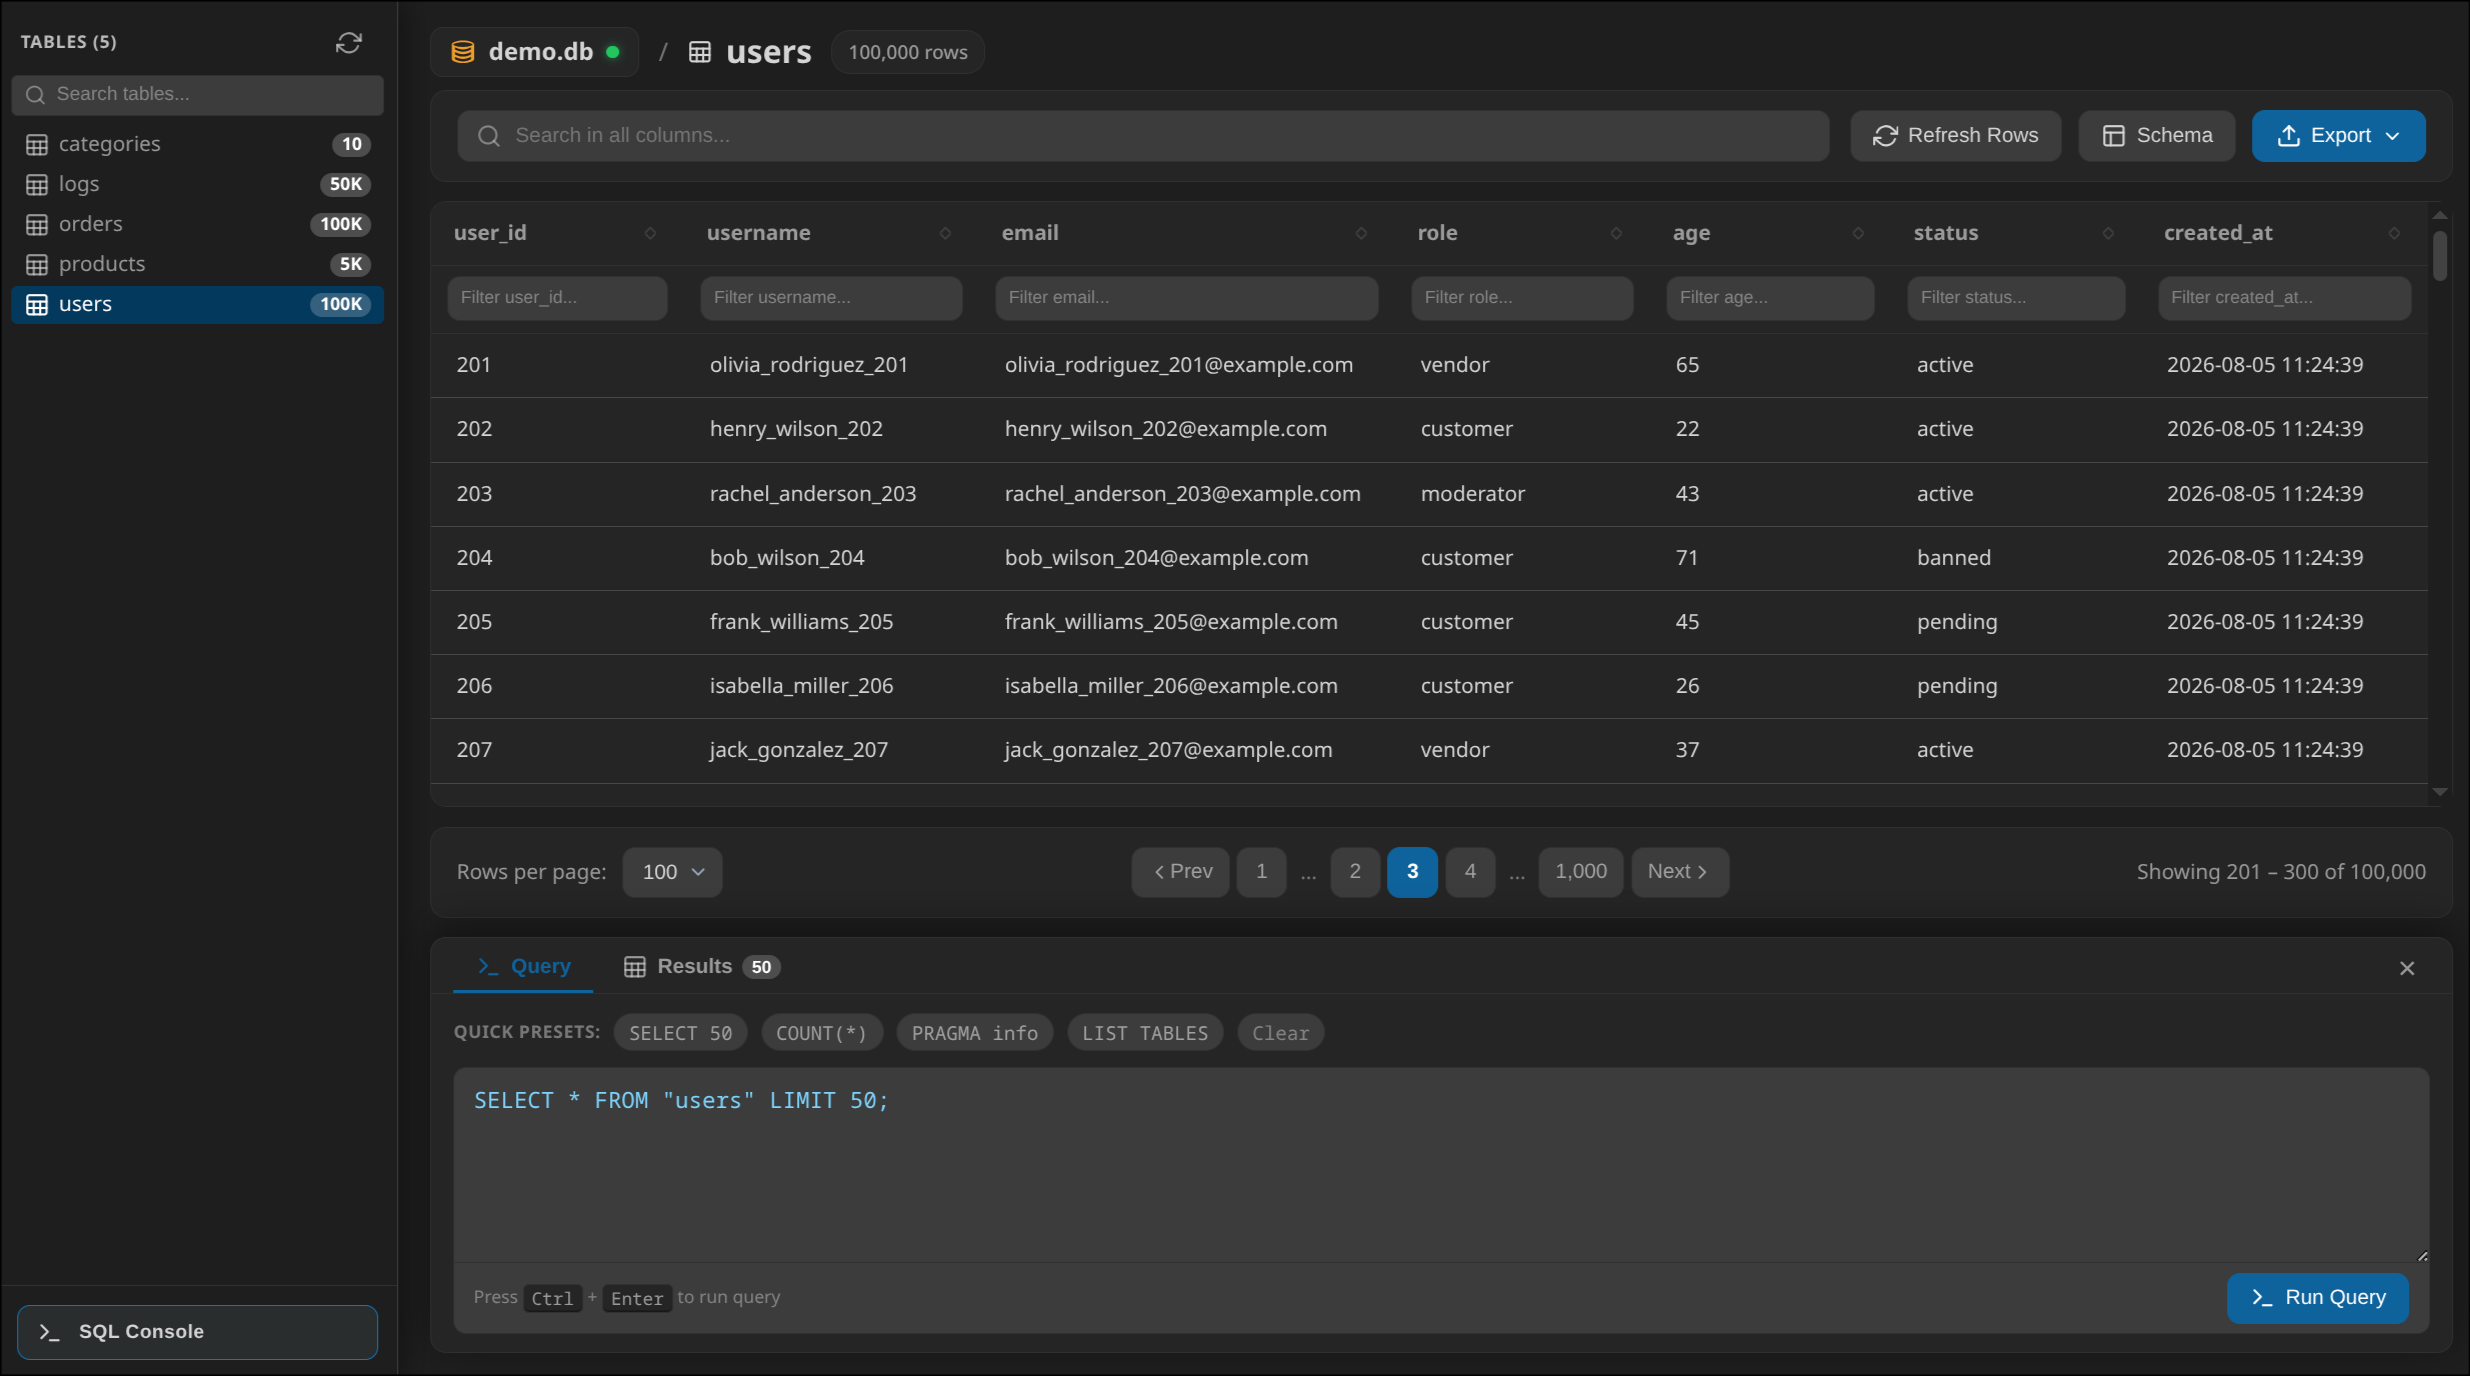Run the SQL query
The width and height of the screenshot is (2470, 1376).
[x=2317, y=1298]
